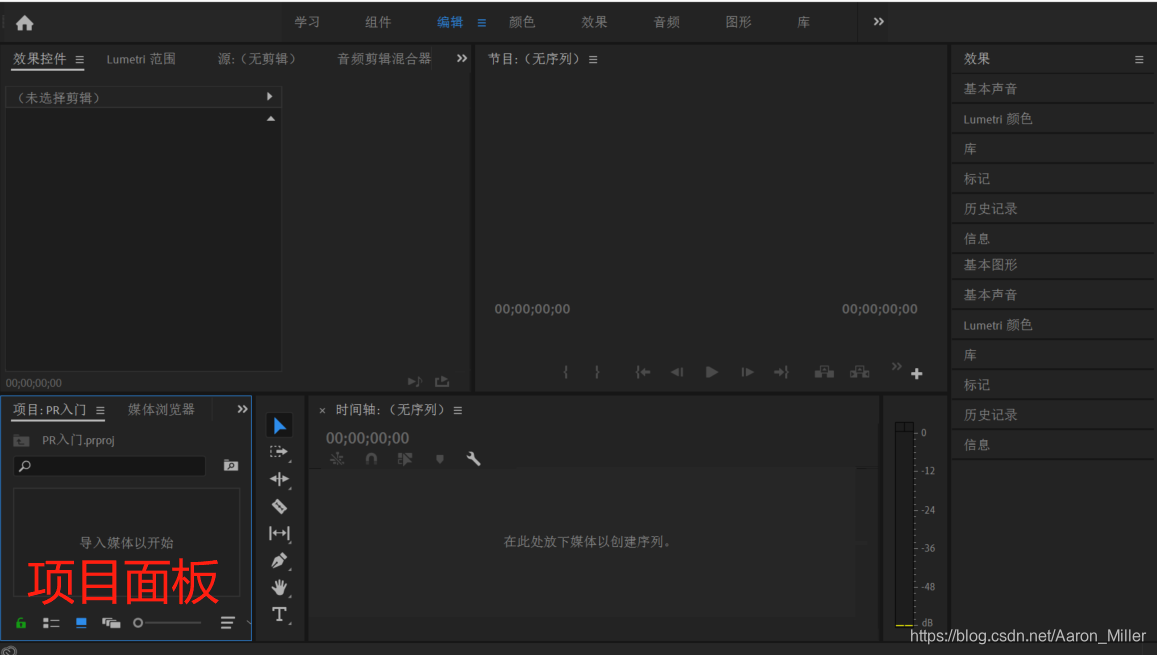This screenshot has height=655, width=1157.
Task: Toggle project writable green lock
Action: pos(21,623)
